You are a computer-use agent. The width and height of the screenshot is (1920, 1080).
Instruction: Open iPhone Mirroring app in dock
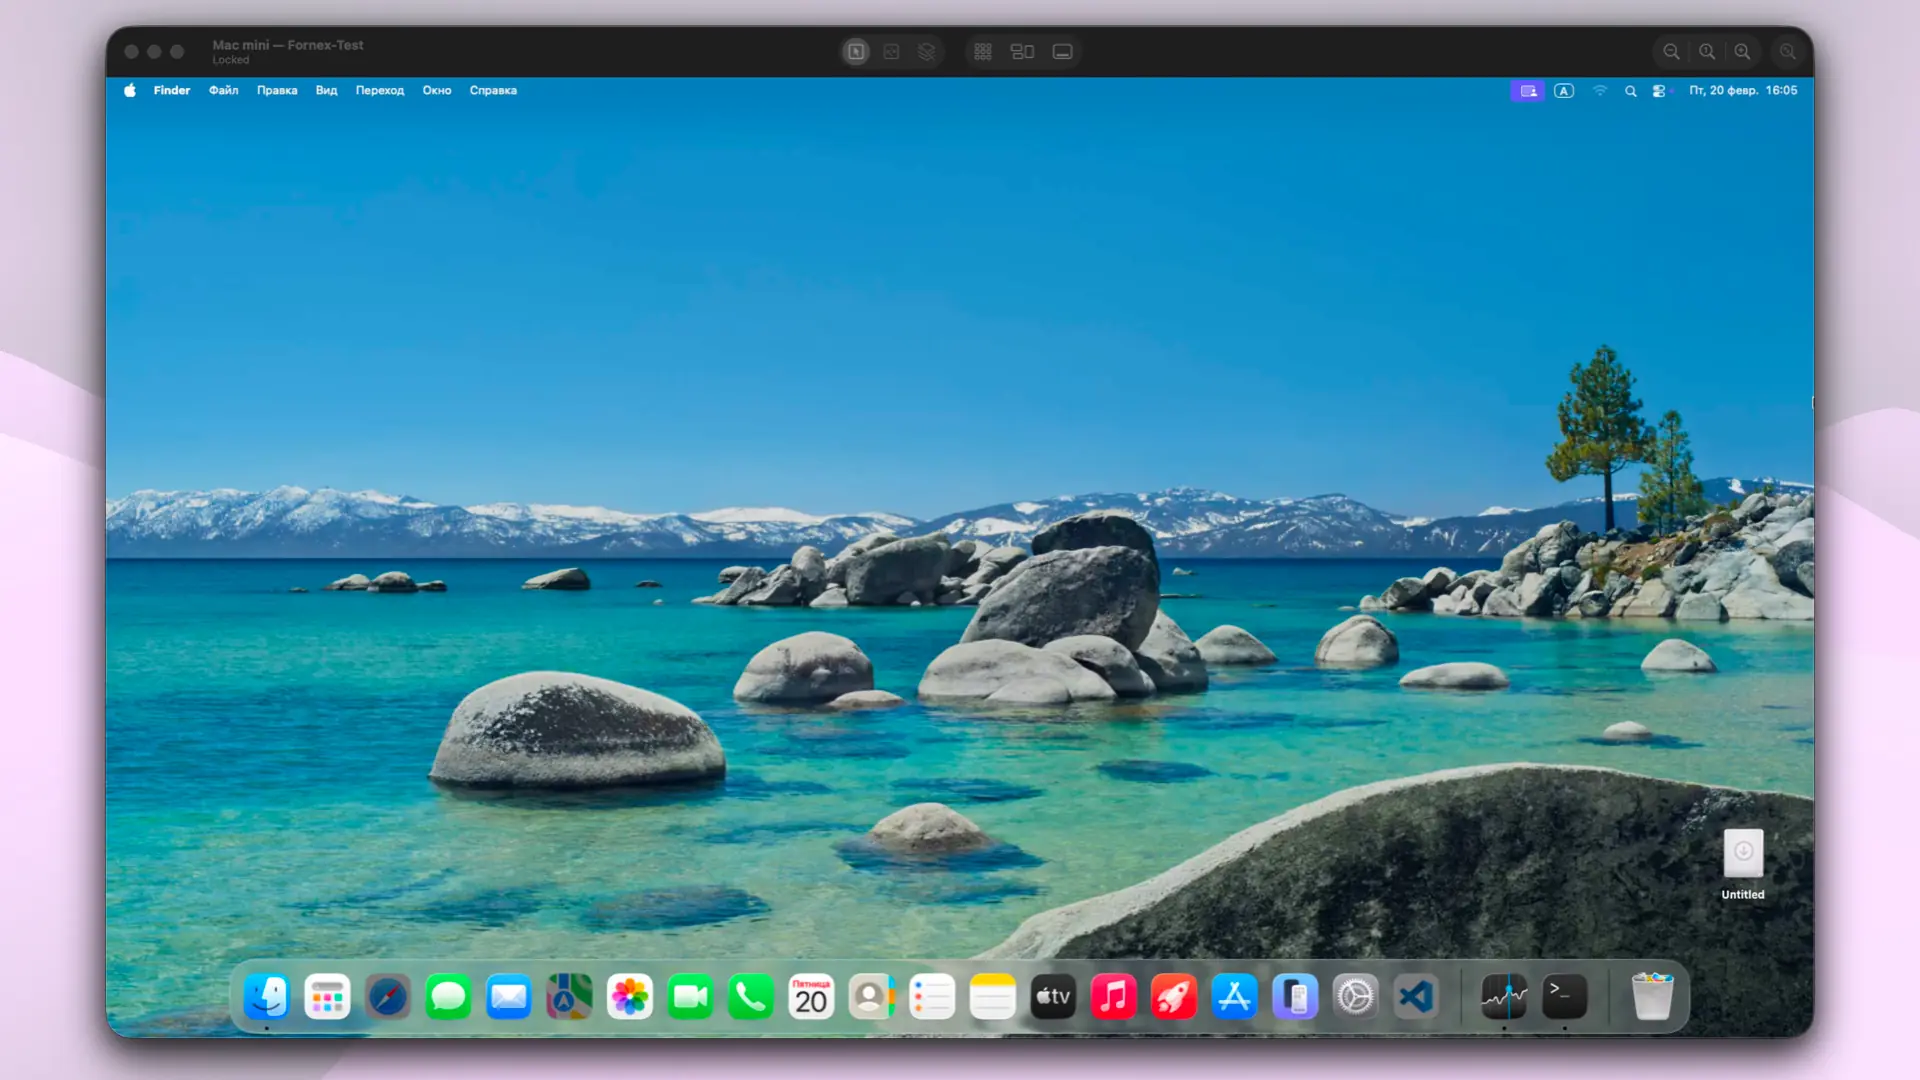click(1295, 997)
